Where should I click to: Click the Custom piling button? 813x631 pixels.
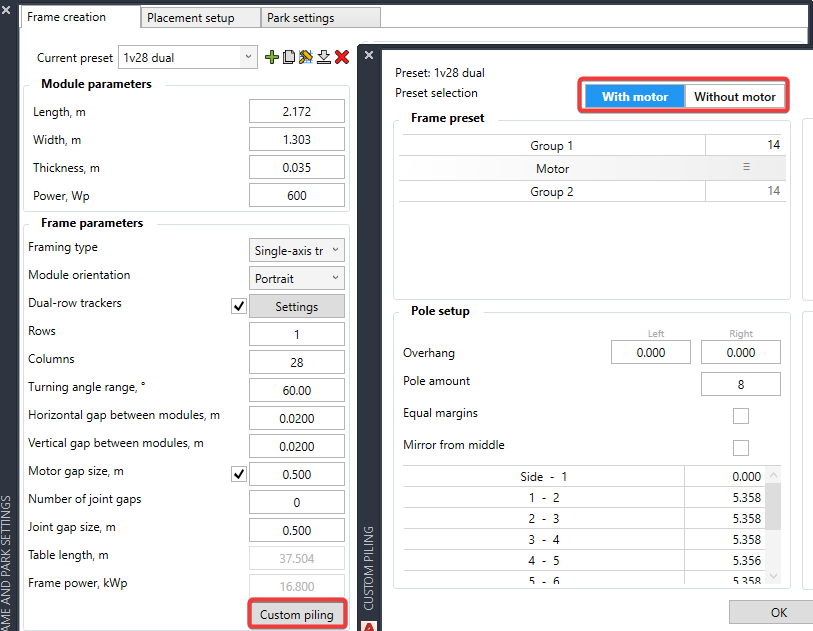coord(296,613)
